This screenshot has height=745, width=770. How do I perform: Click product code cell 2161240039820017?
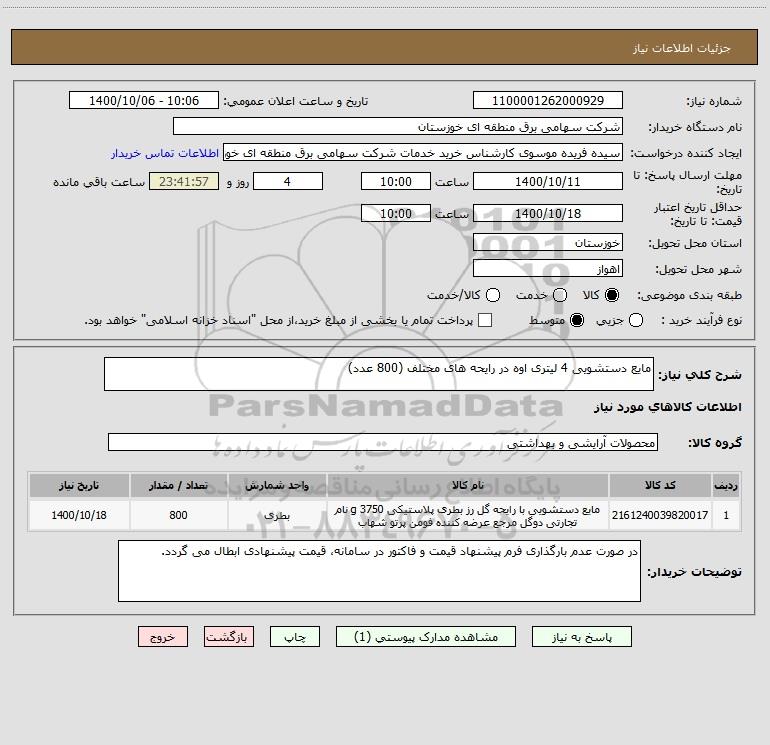coord(660,515)
